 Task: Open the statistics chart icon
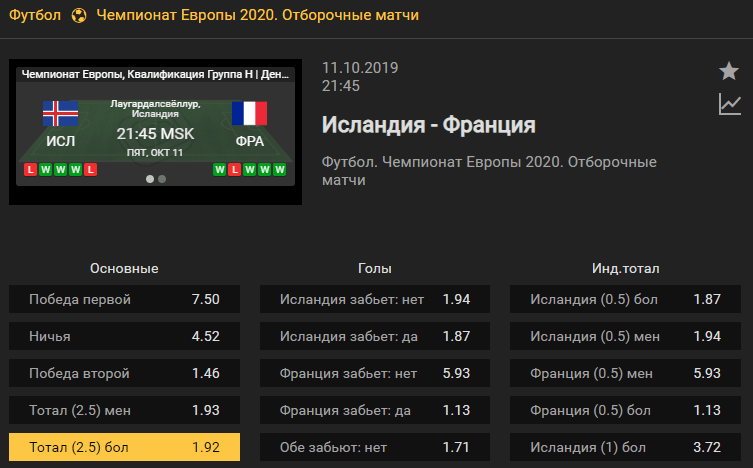(729, 104)
